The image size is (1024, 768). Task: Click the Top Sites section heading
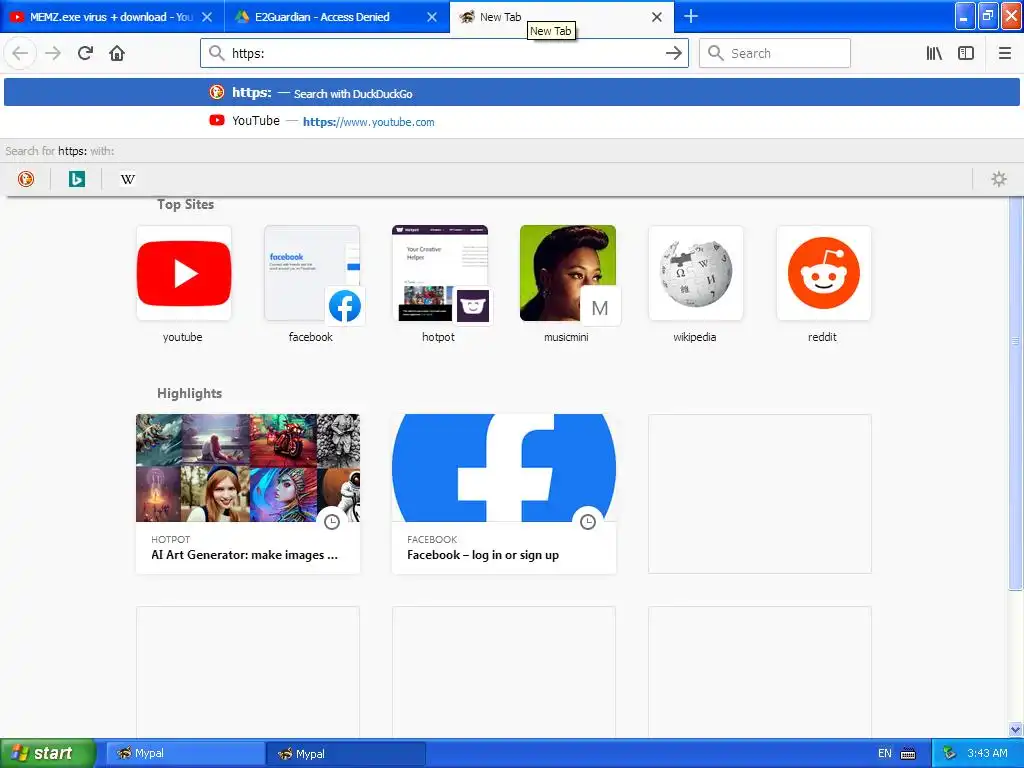pyautogui.click(x=185, y=204)
